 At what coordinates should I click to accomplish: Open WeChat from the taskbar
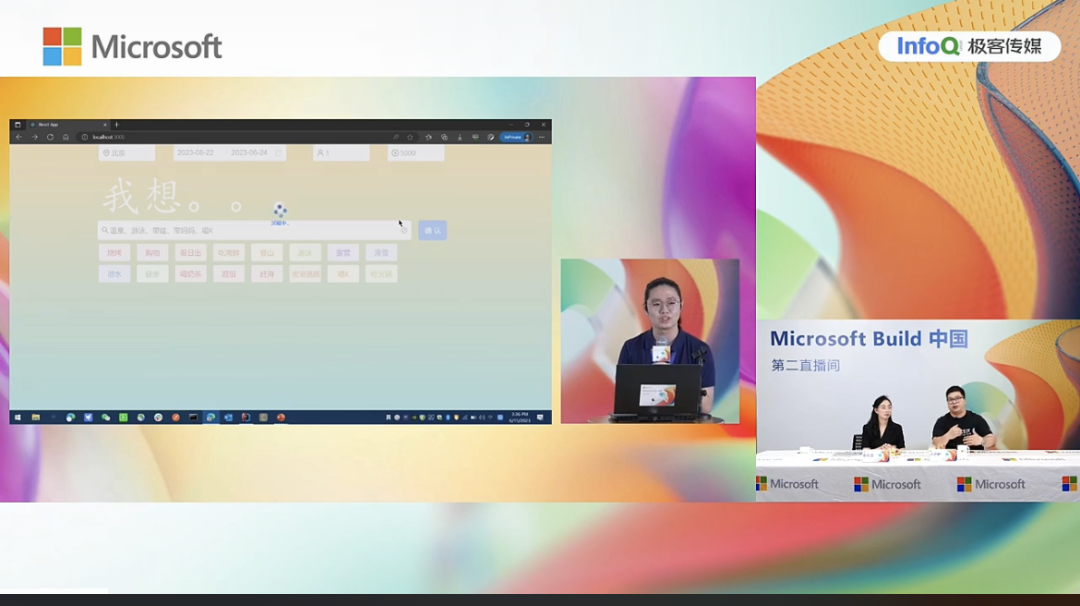105,417
